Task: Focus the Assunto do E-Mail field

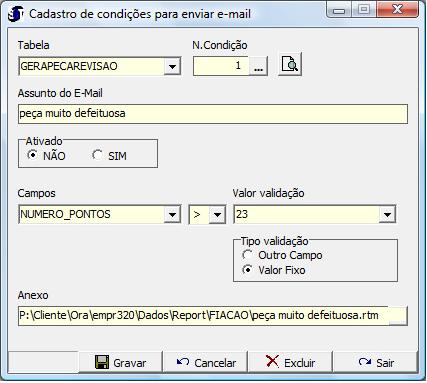Action: pos(213,114)
